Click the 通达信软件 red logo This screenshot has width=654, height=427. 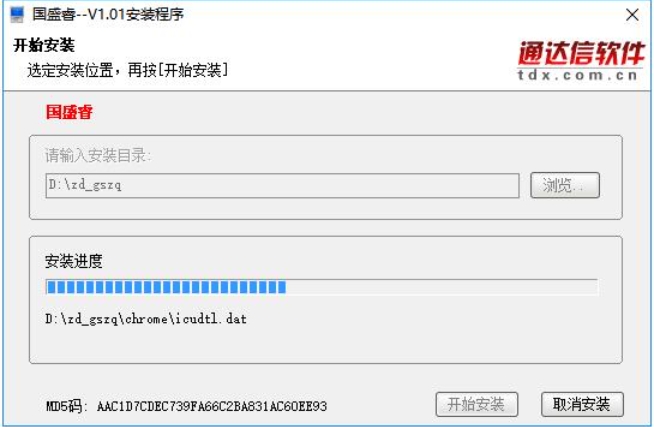click(581, 53)
